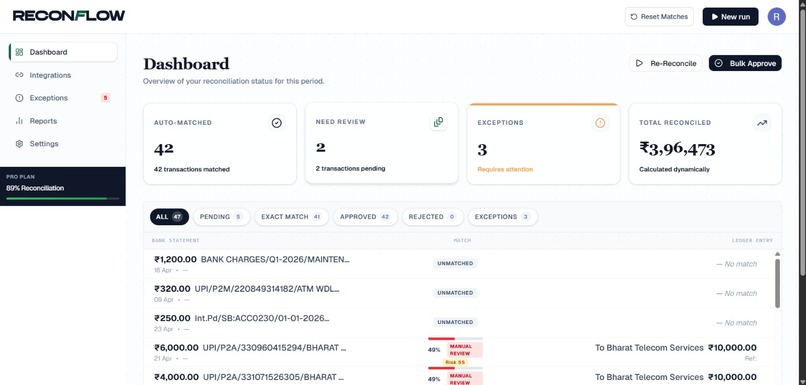
Task: Click Bulk Approve
Action: [745, 63]
